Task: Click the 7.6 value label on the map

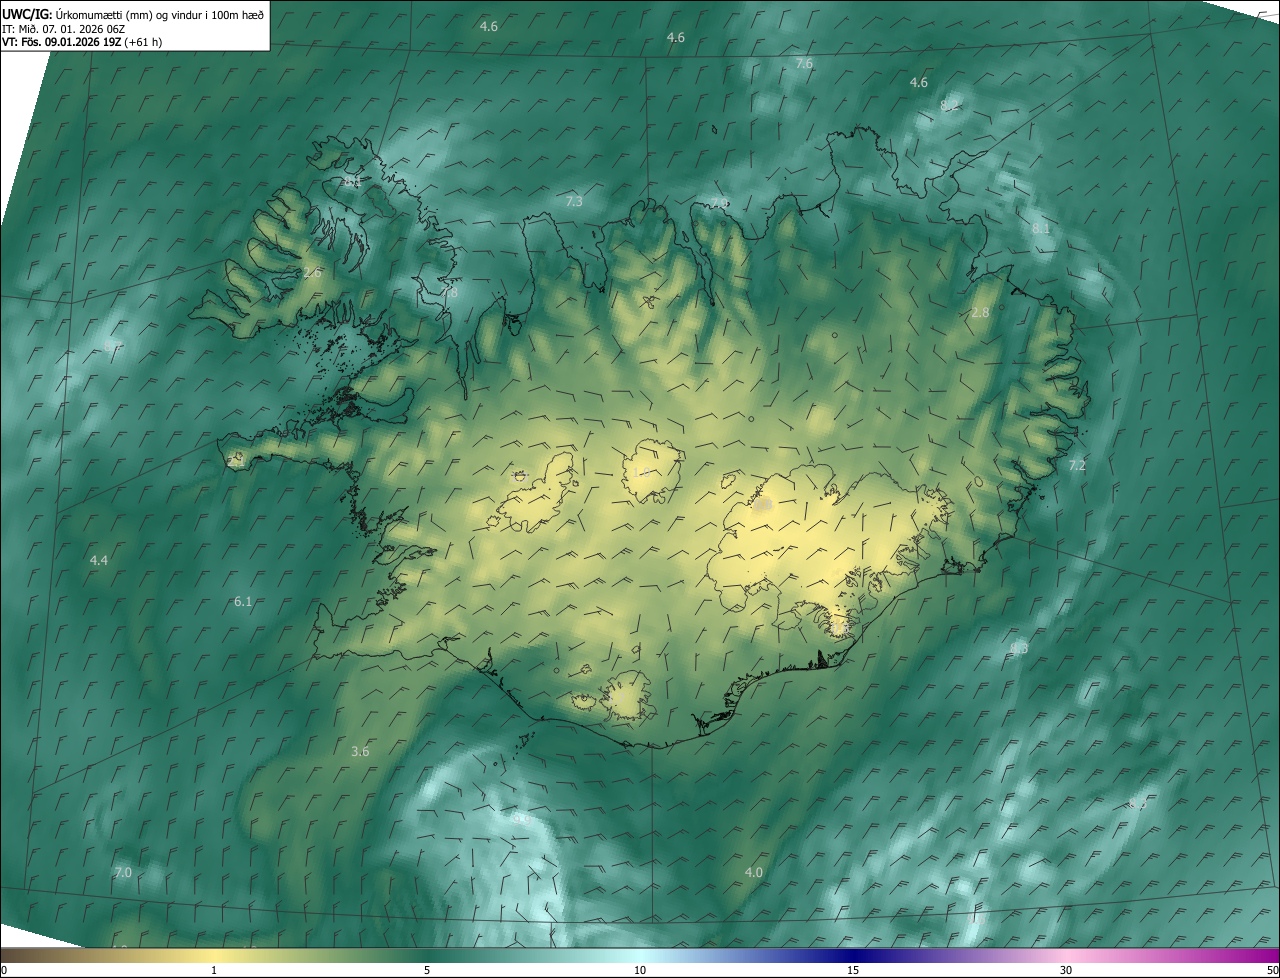Action: coord(804,63)
